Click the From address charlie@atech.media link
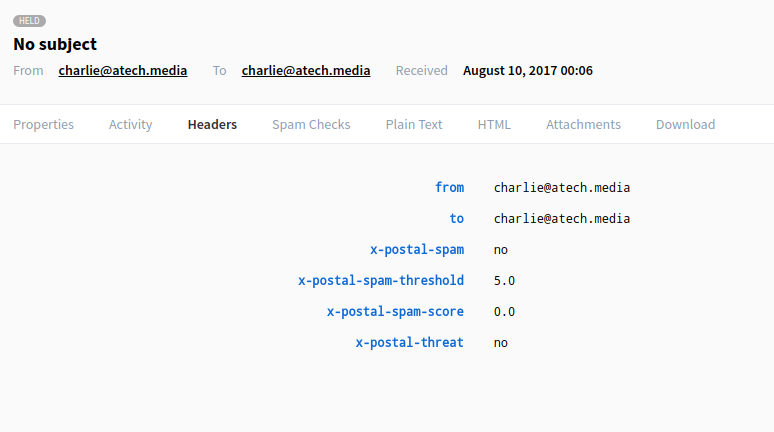Screen dimensions: 774x432 [x=123, y=71]
